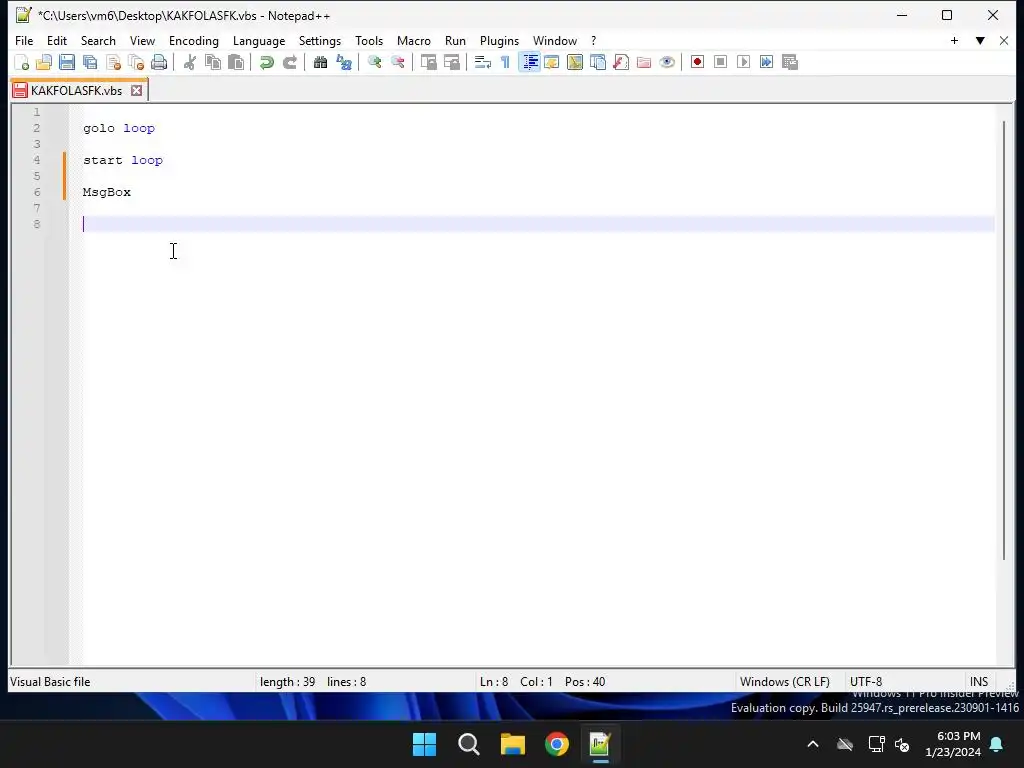Screen dimensions: 1024x768
Task: Open the File menu
Action: [x=24, y=40]
